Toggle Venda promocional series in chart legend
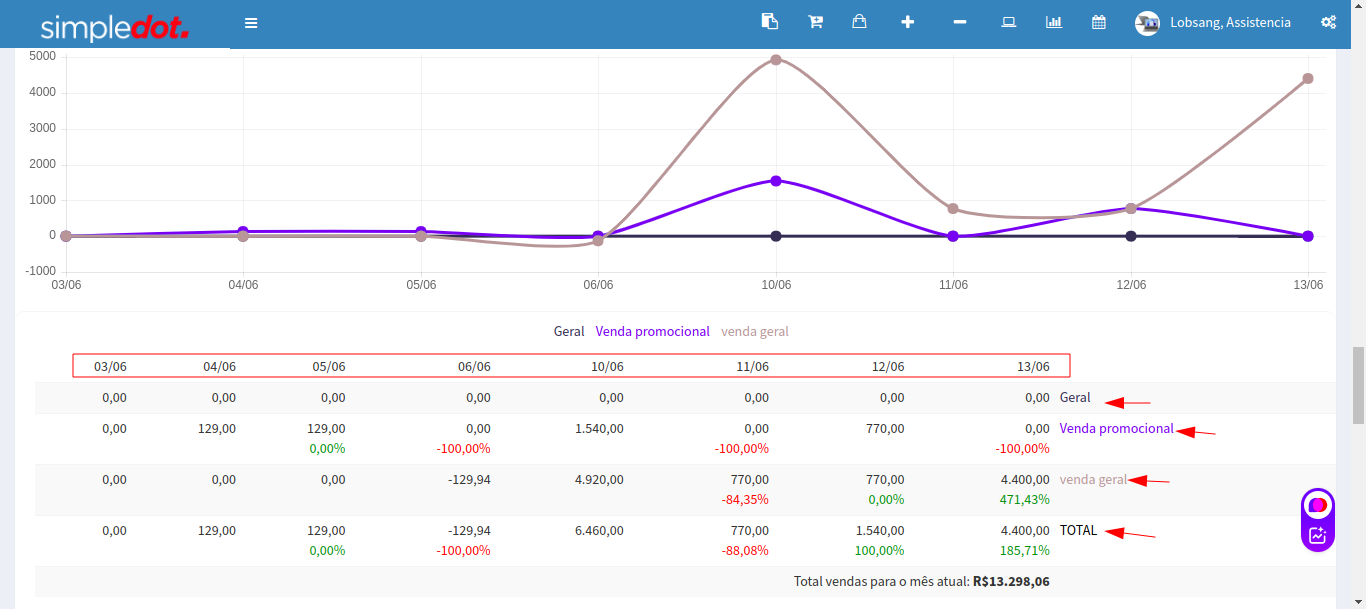Screen dimensions: 1366x609 tap(652, 332)
